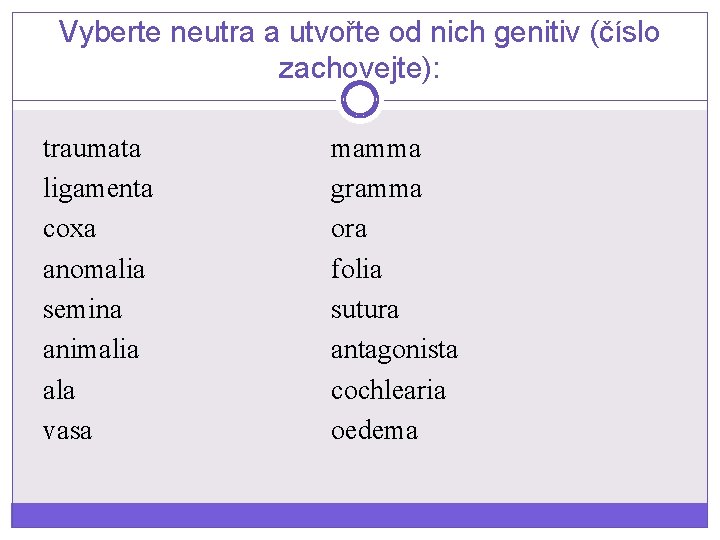
Task: Select the word 'semina'
Action: [x=82, y=310]
